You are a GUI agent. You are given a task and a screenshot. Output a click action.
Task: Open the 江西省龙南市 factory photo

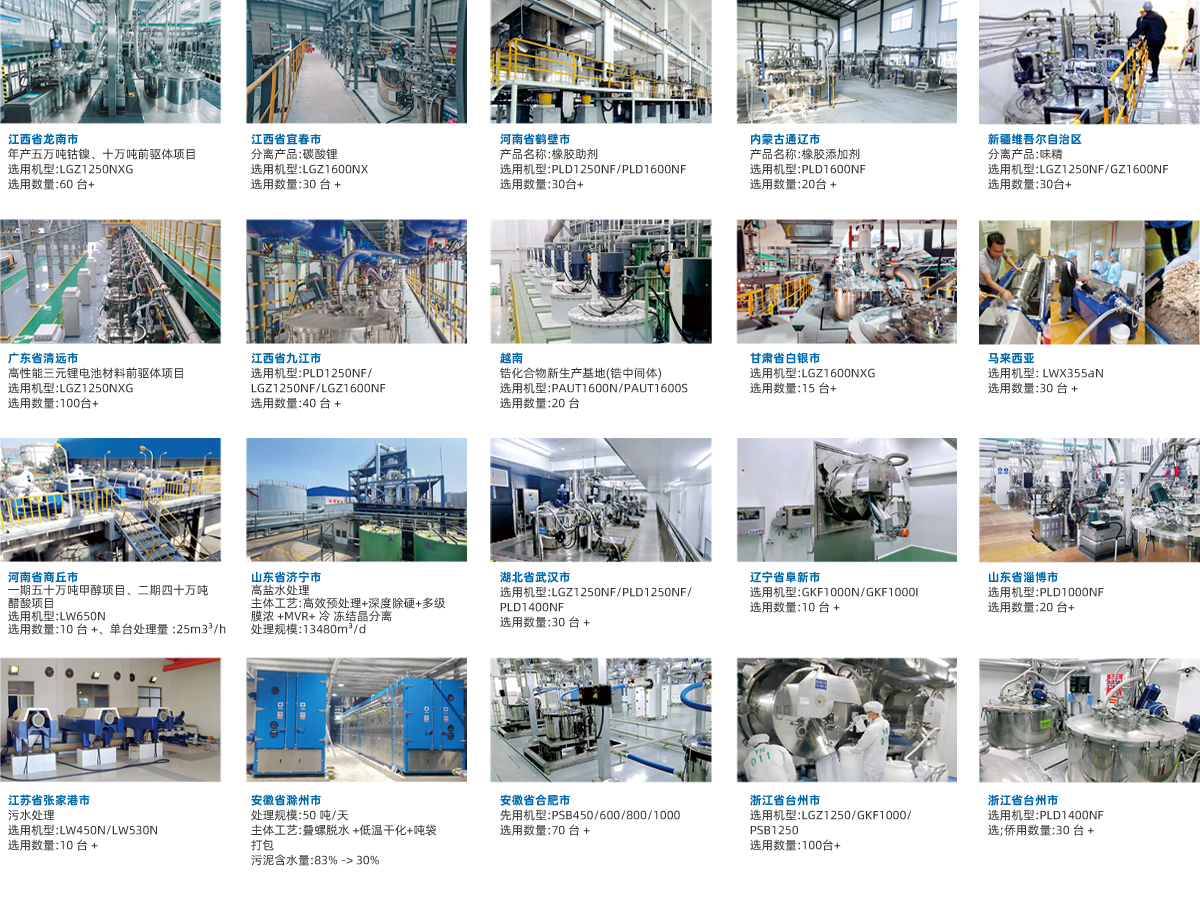pyautogui.click(x=110, y=62)
